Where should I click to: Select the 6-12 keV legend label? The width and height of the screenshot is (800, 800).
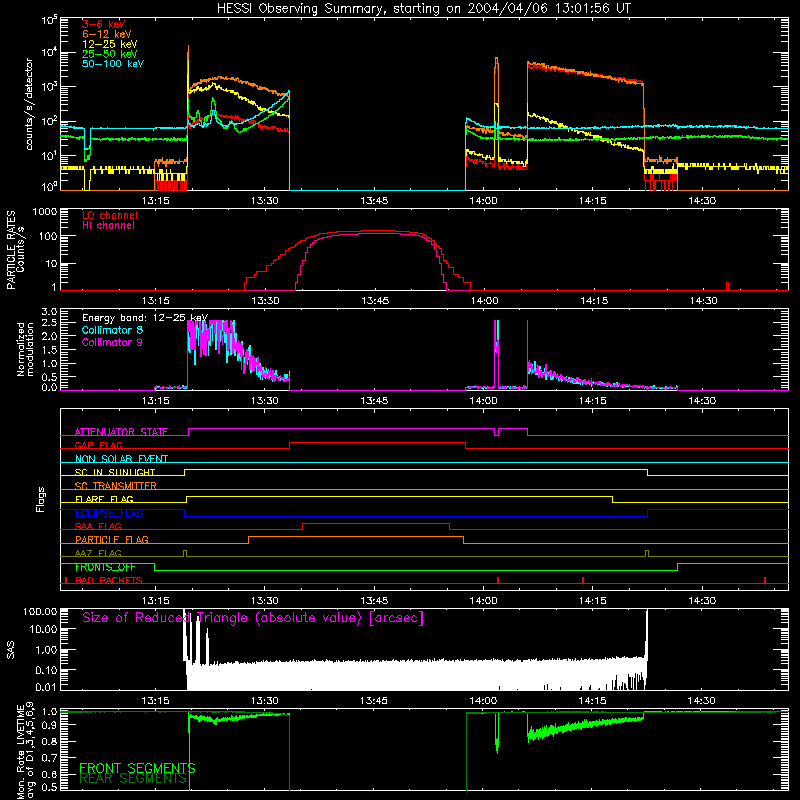[107, 34]
